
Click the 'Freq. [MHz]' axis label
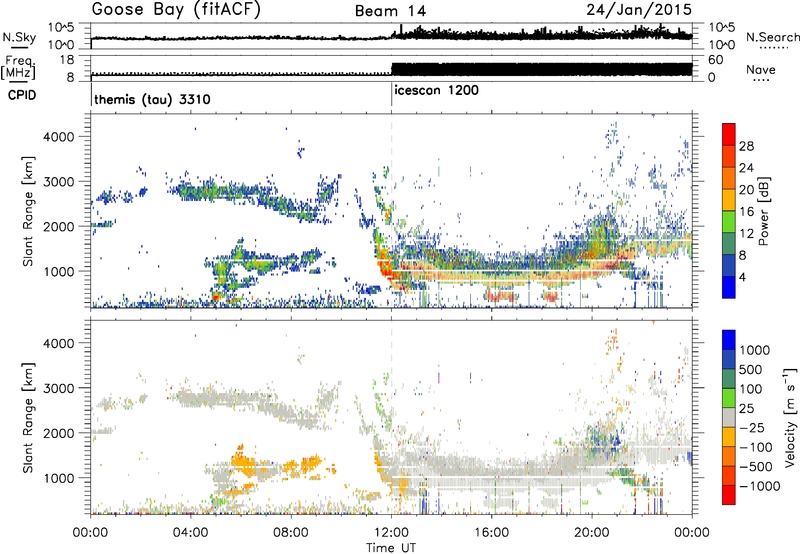tap(18, 67)
